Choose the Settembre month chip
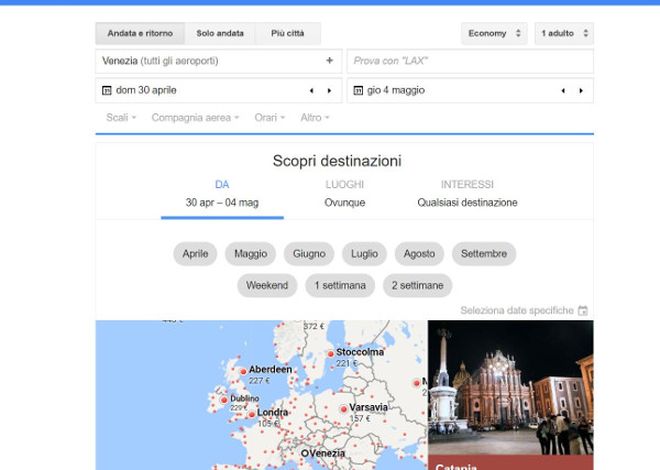The width and height of the screenshot is (660, 470). click(484, 254)
